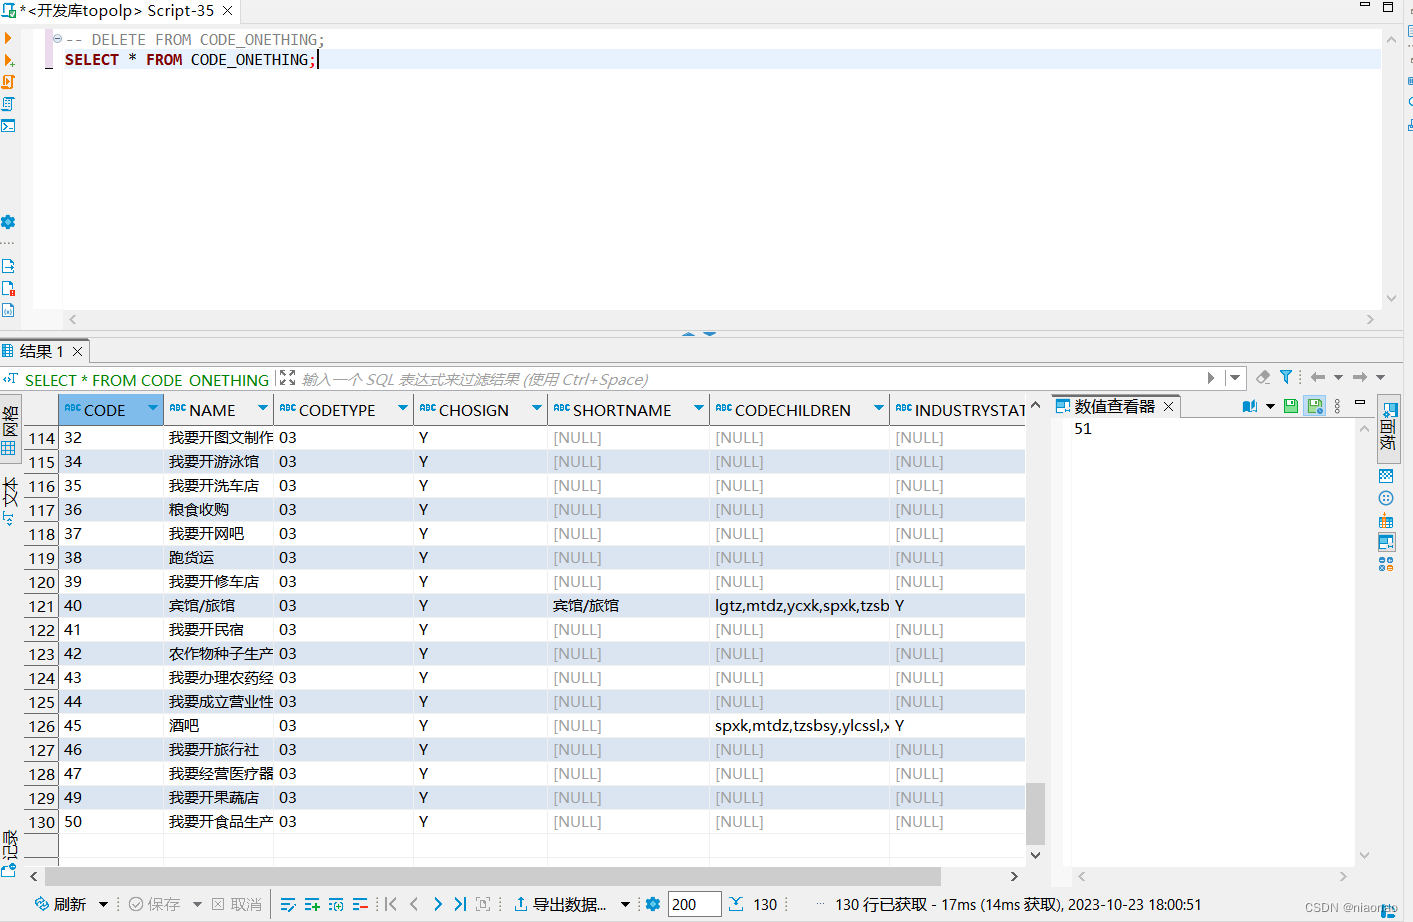The width and height of the screenshot is (1413, 922).
Task: Show the execution plan icon in editor sidebar
Action: point(8,104)
